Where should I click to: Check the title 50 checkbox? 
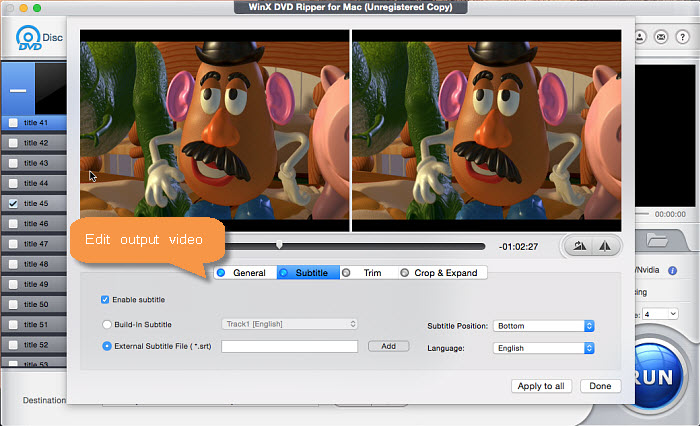pyautogui.click(x=13, y=304)
